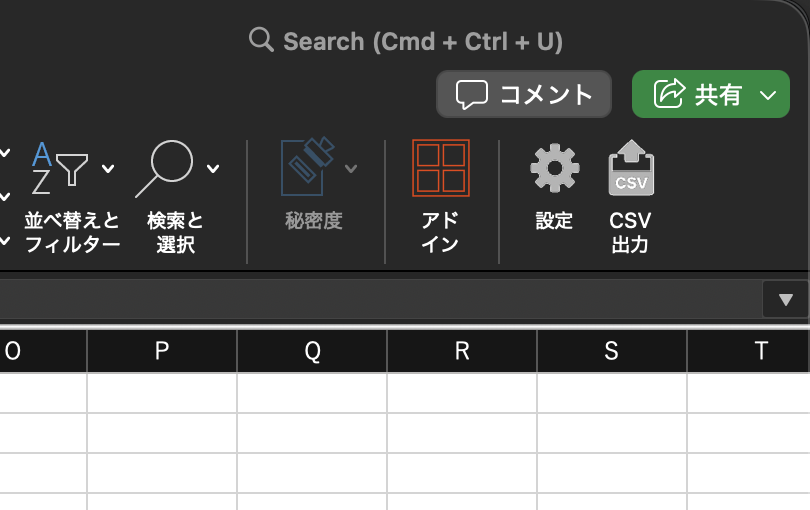Image resolution: width=810 pixels, height=510 pixels.
Task: Click the magnifier icon beside Search
Action: point(261,40)
